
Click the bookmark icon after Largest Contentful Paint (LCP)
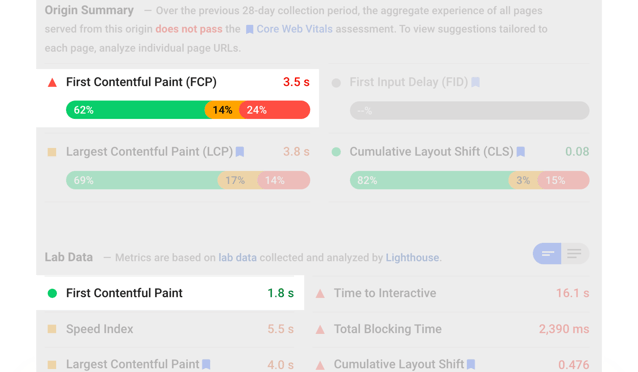pos(240,152)
